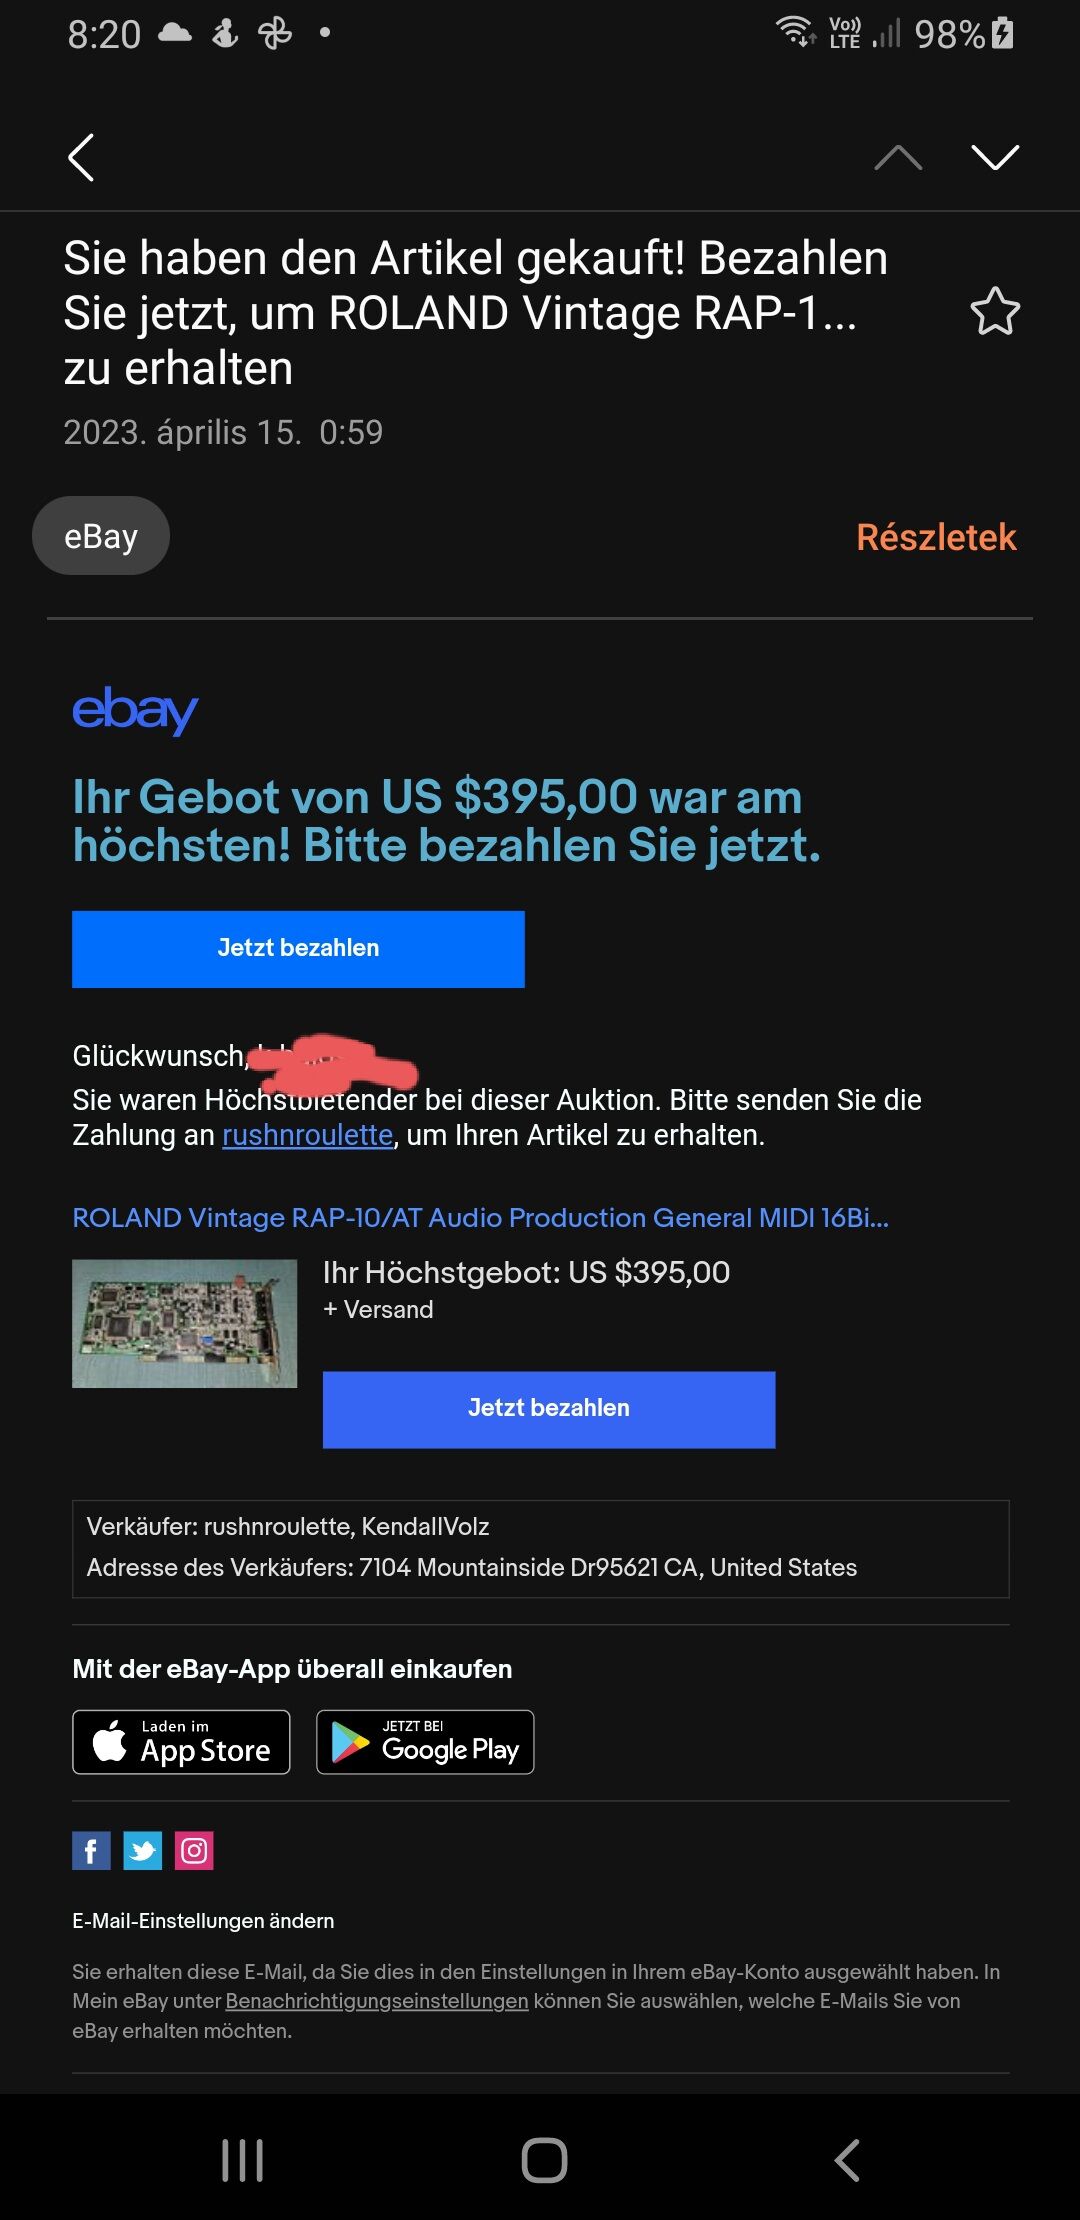Image resolution: width=1080 pixels, height=2220 pixels.
Task: Open ROLAND Vintage RAP-10/AT listing title
Action: tap(480, 1218)
